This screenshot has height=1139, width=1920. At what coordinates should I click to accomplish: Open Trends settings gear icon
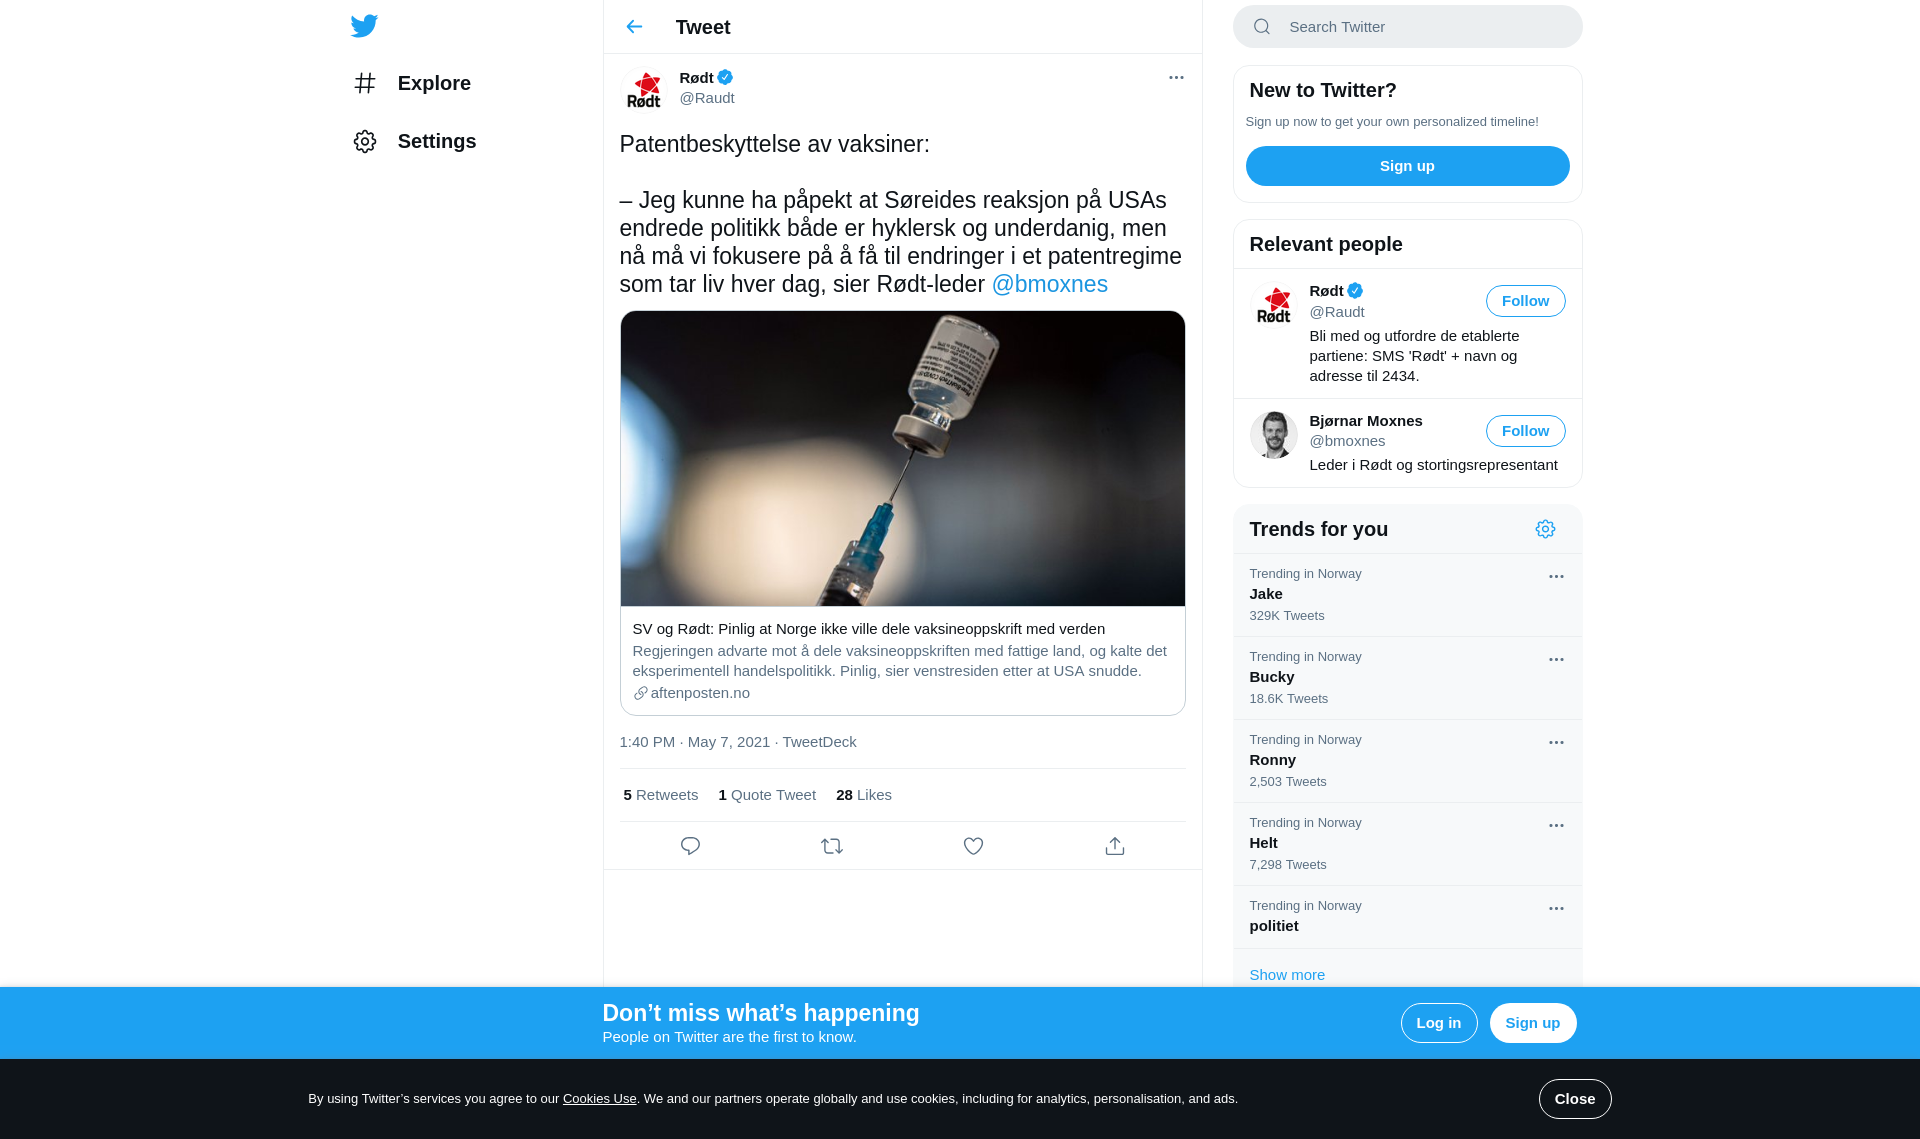[x=1545, y=529]
